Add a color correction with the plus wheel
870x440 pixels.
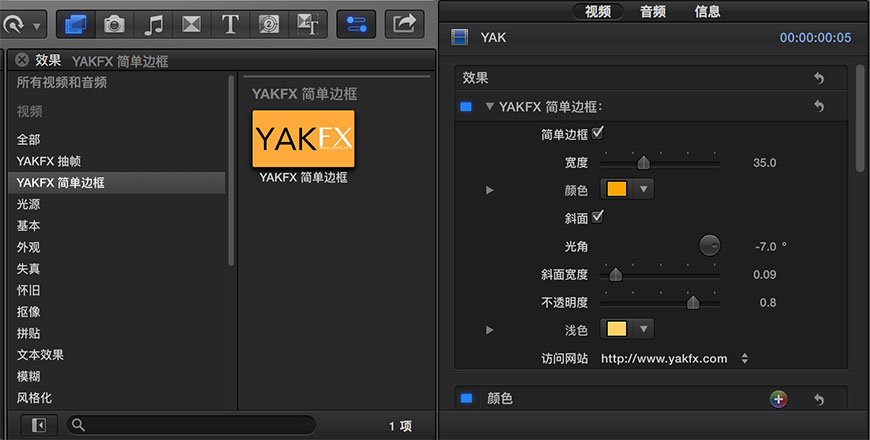pyautogui.click(x=778, y=399)
